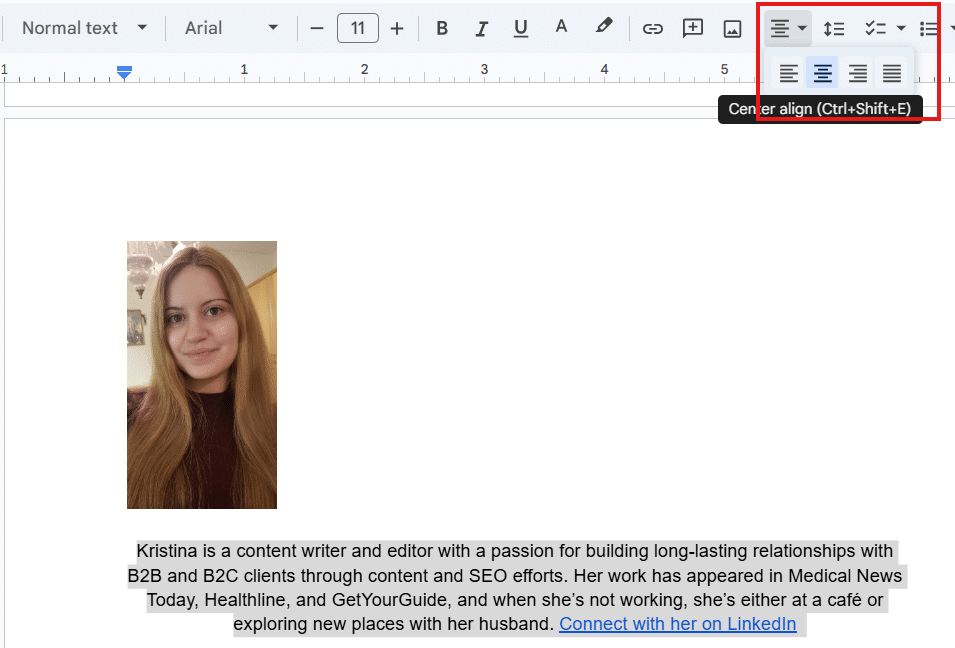The height and width of the screenshot is (648, 955).
Task: Select left align option
Action: point(789,73)
